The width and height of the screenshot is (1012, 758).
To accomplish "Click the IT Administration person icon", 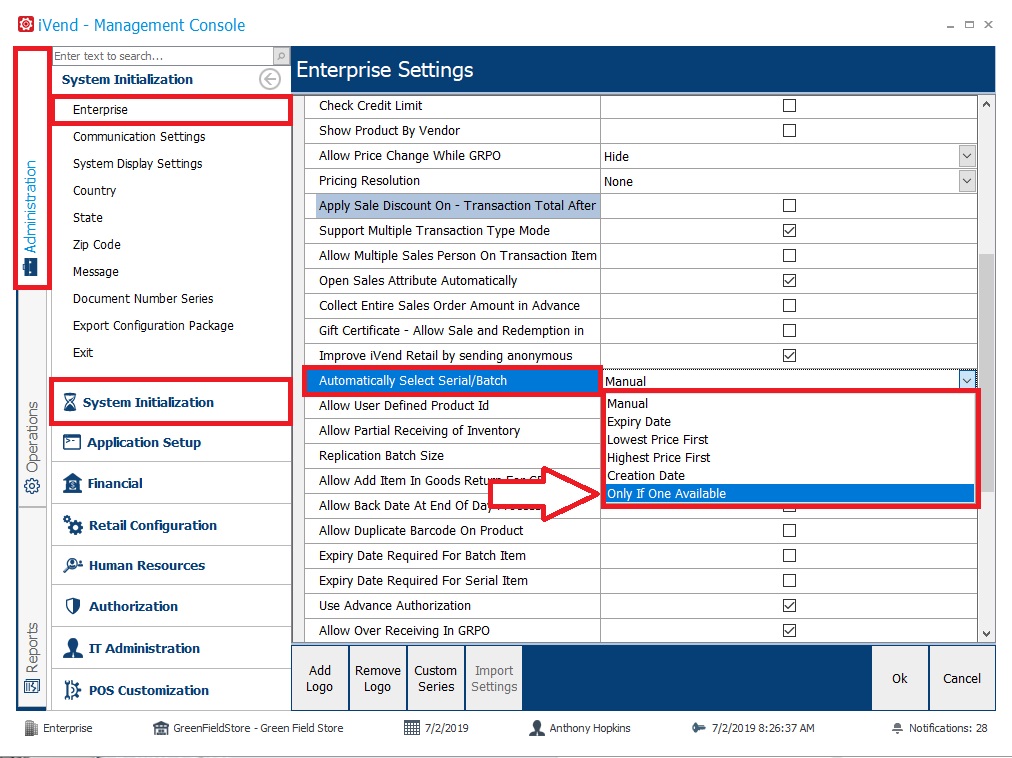I will click(73, 648).
